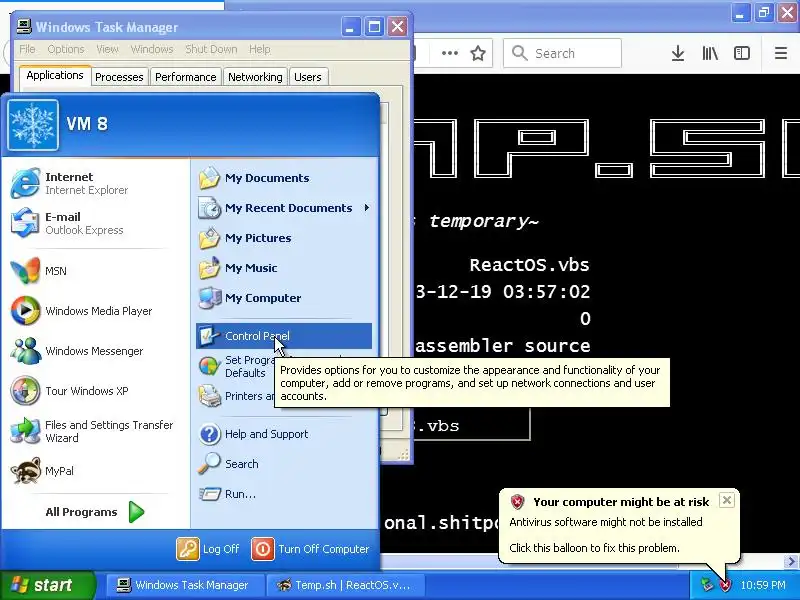
Task: Open Task Manager View menu
Action: pyautogui.click(x=107, y=49)
